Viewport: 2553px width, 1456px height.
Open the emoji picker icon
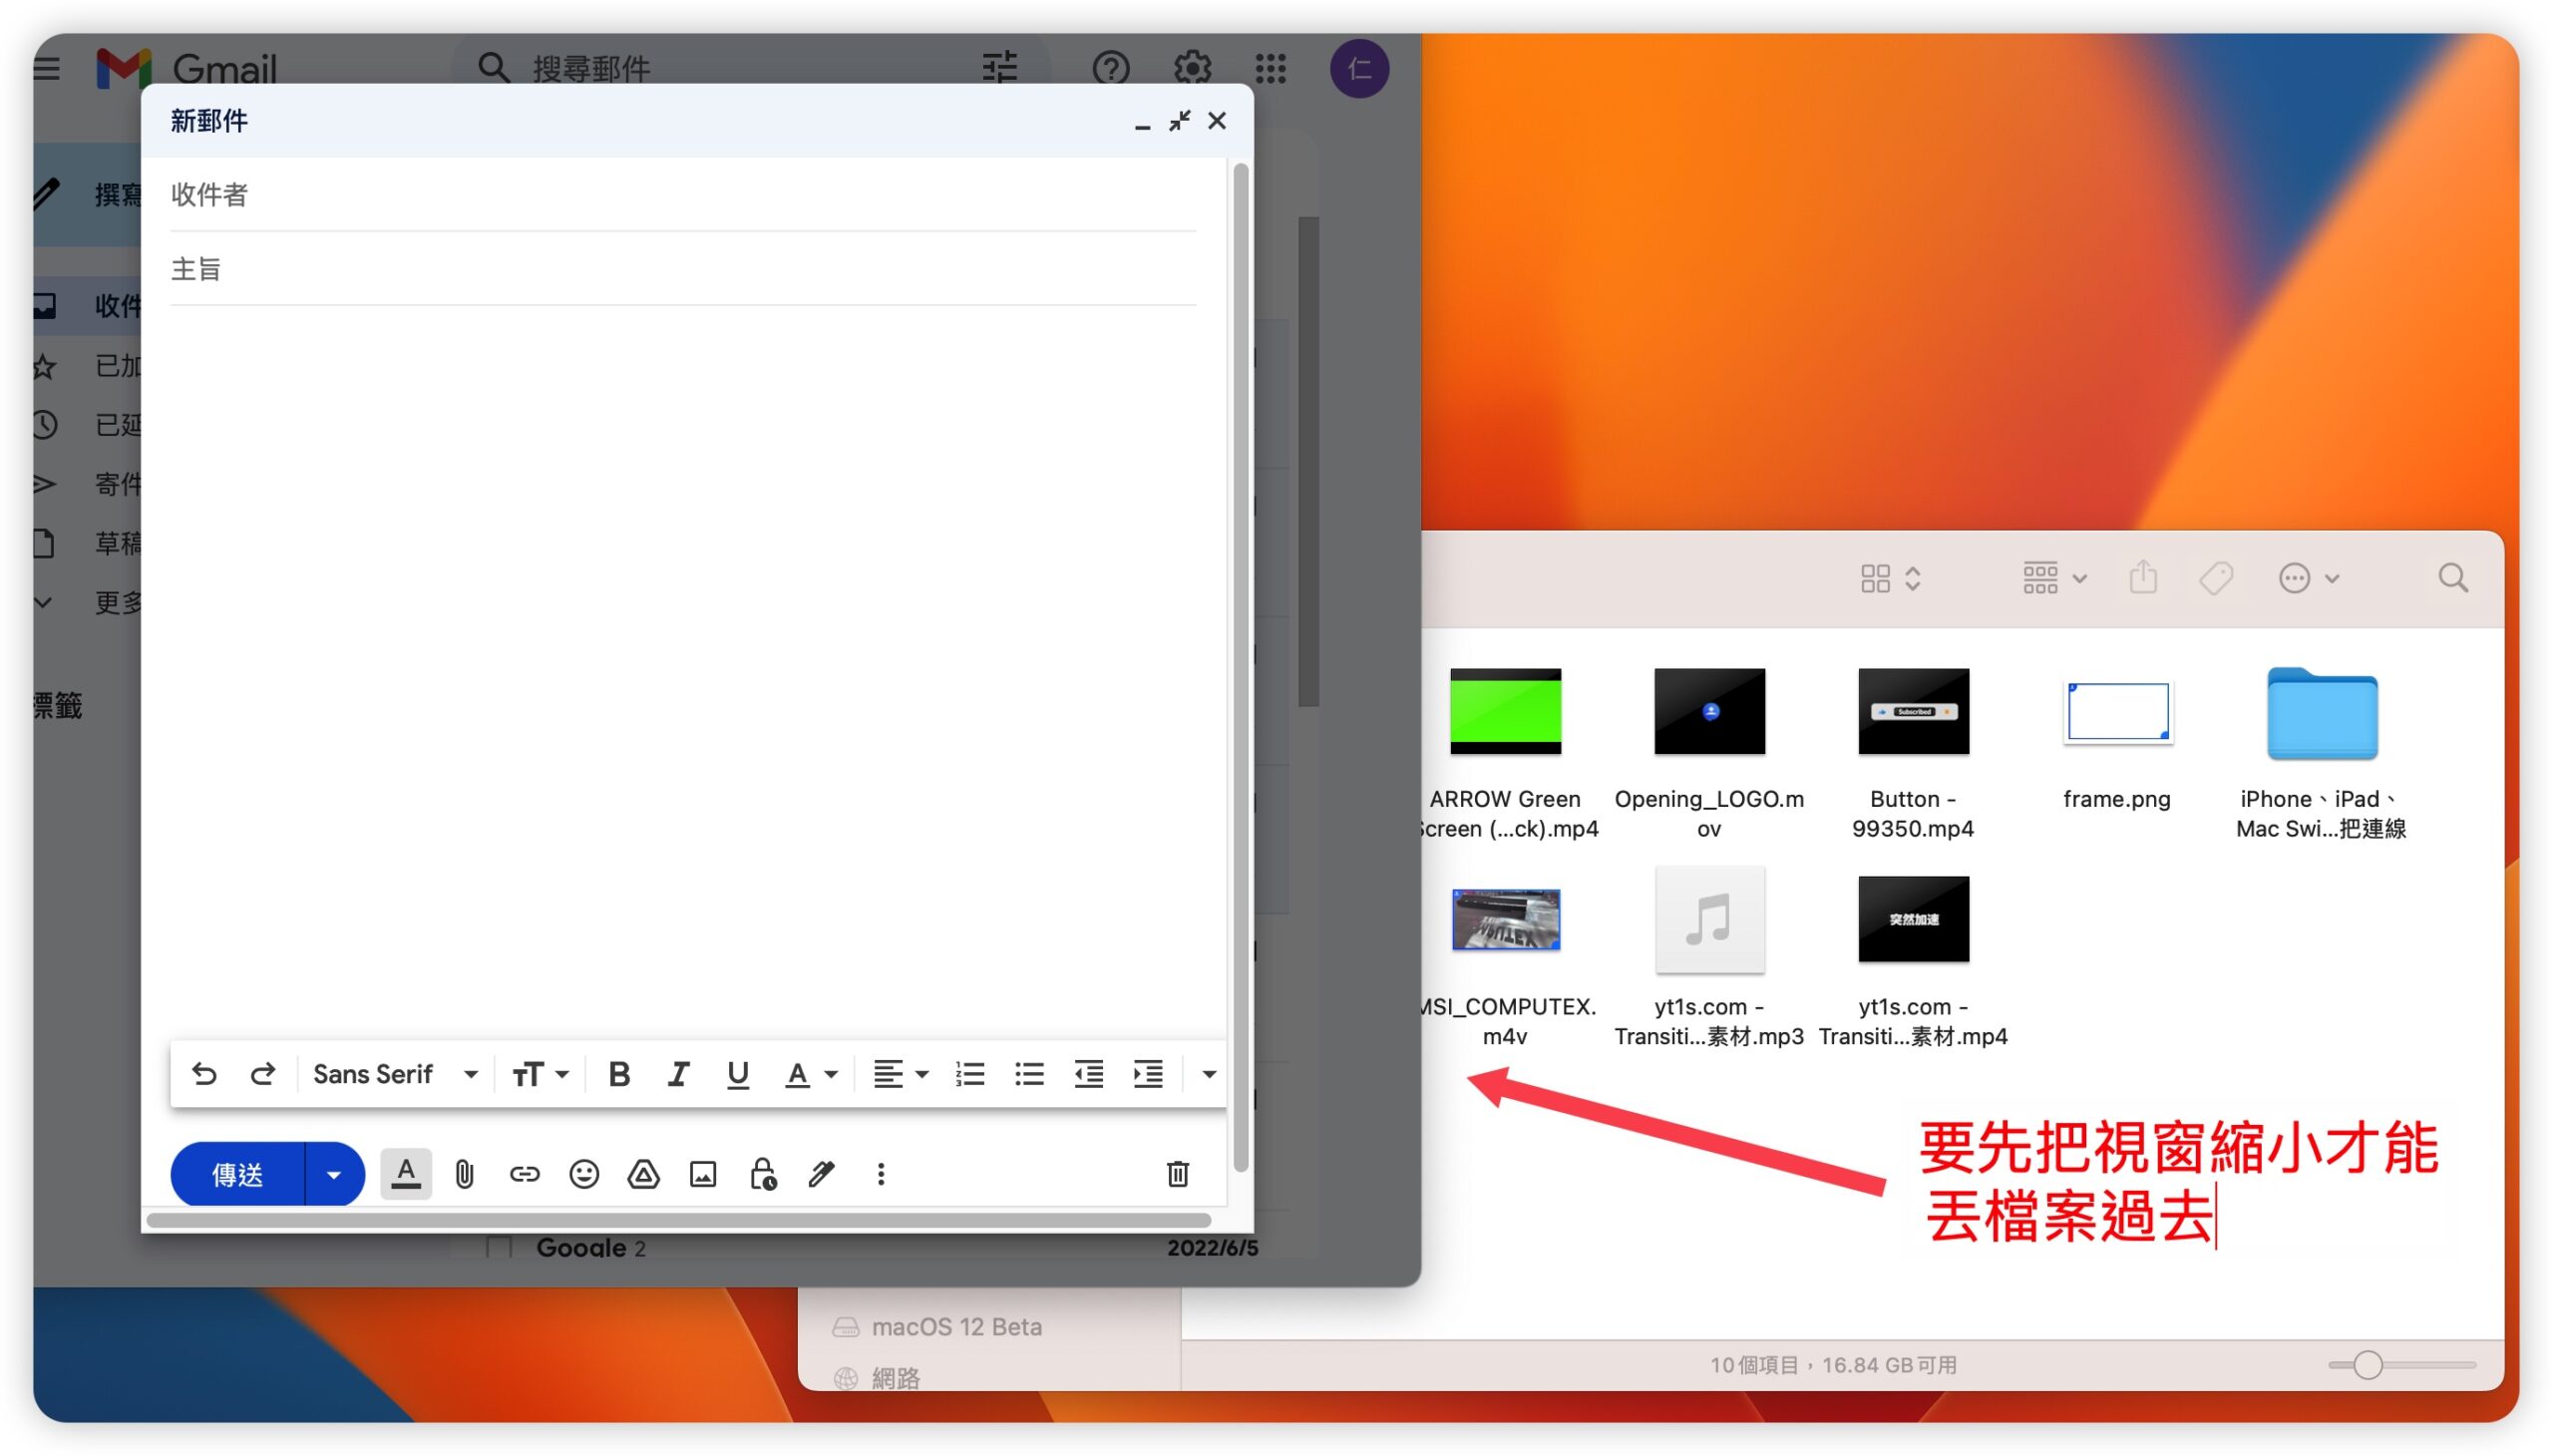[x=584, y=1174]
